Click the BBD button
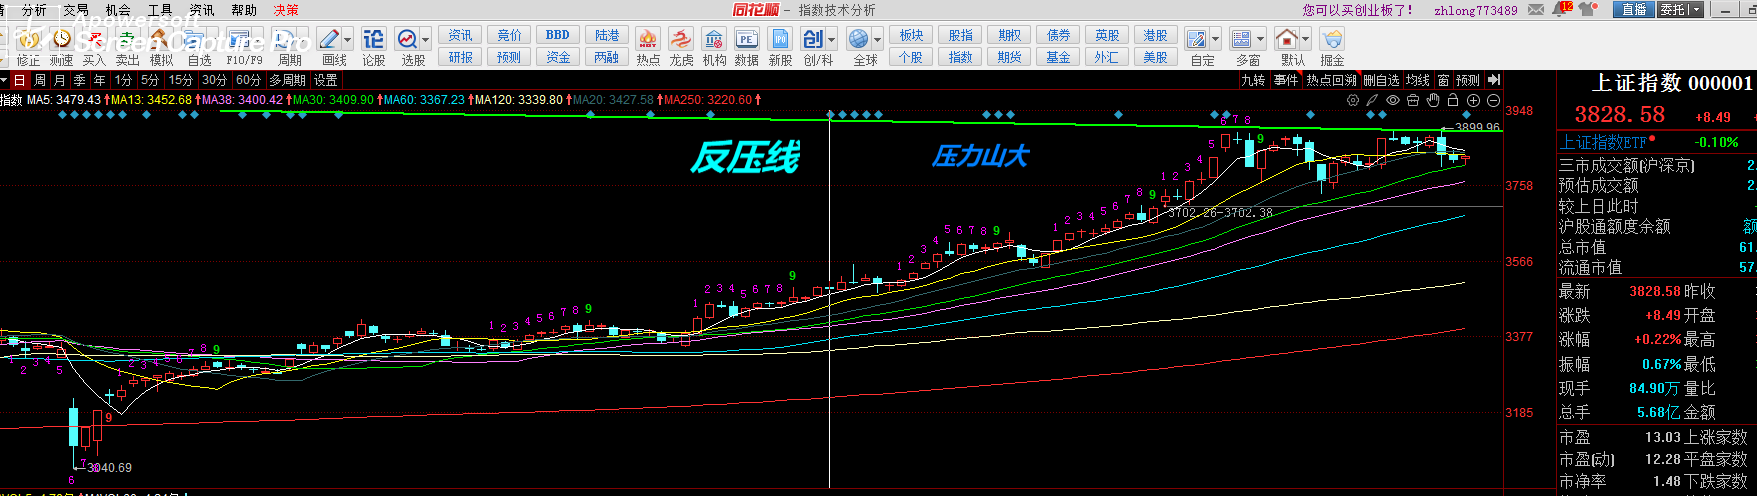 (x=558, y=35)
